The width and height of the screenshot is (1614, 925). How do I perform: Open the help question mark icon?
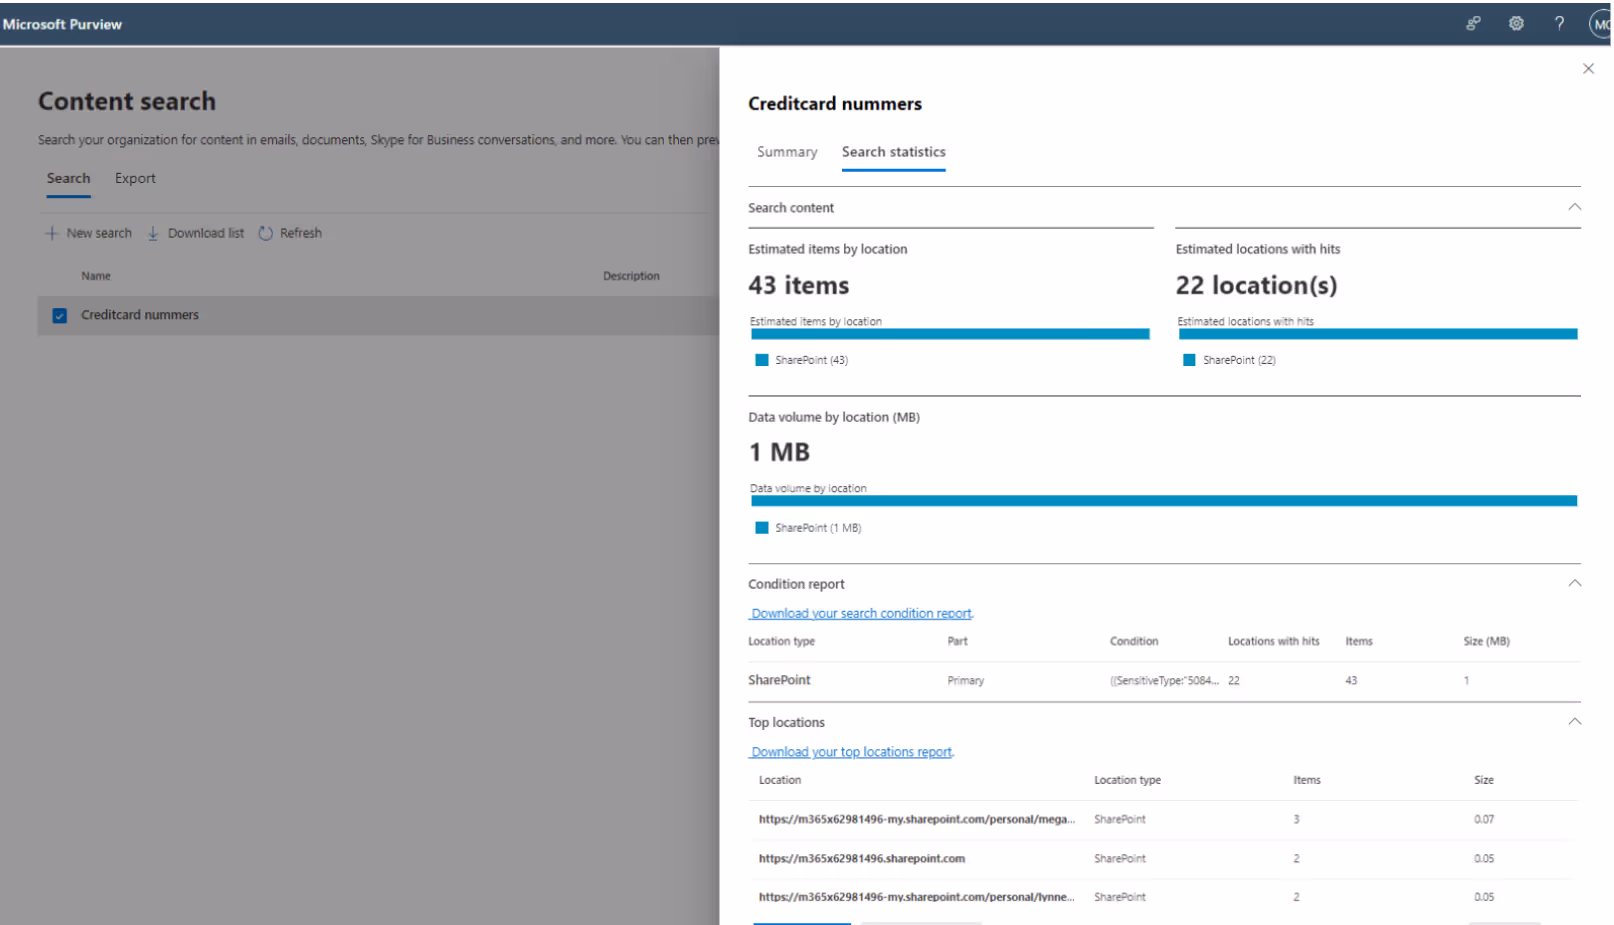(1559, 23)
